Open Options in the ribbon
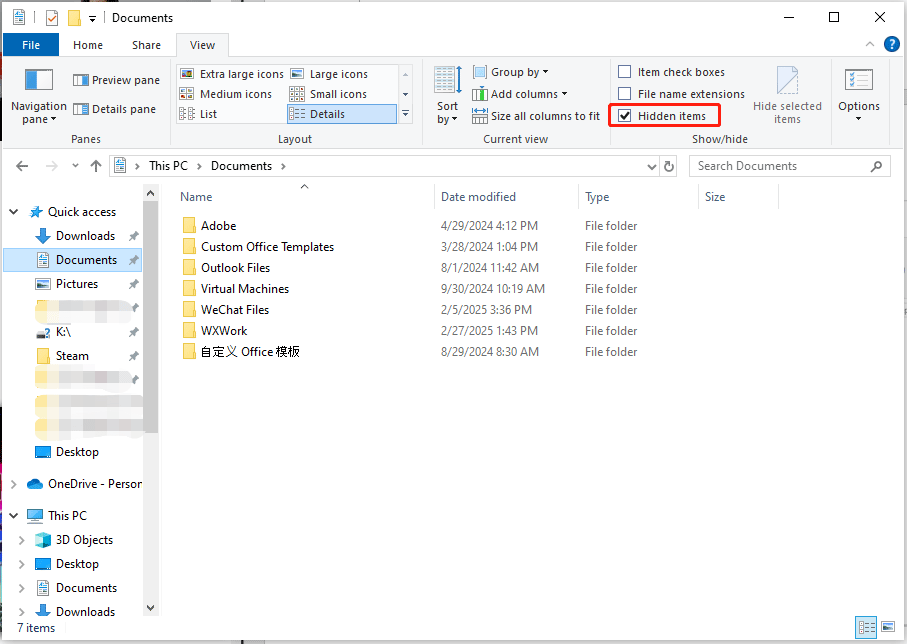Image resolution: width=907 pixels, height=644 pixels. tap(858, 95)
